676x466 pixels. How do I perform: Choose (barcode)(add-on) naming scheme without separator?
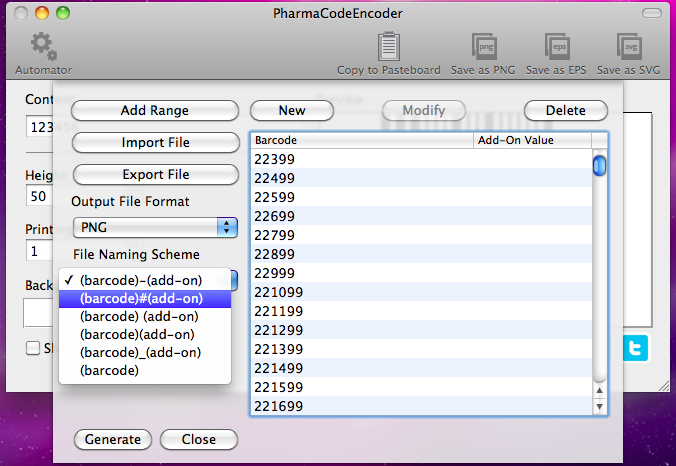pos(145,335)
